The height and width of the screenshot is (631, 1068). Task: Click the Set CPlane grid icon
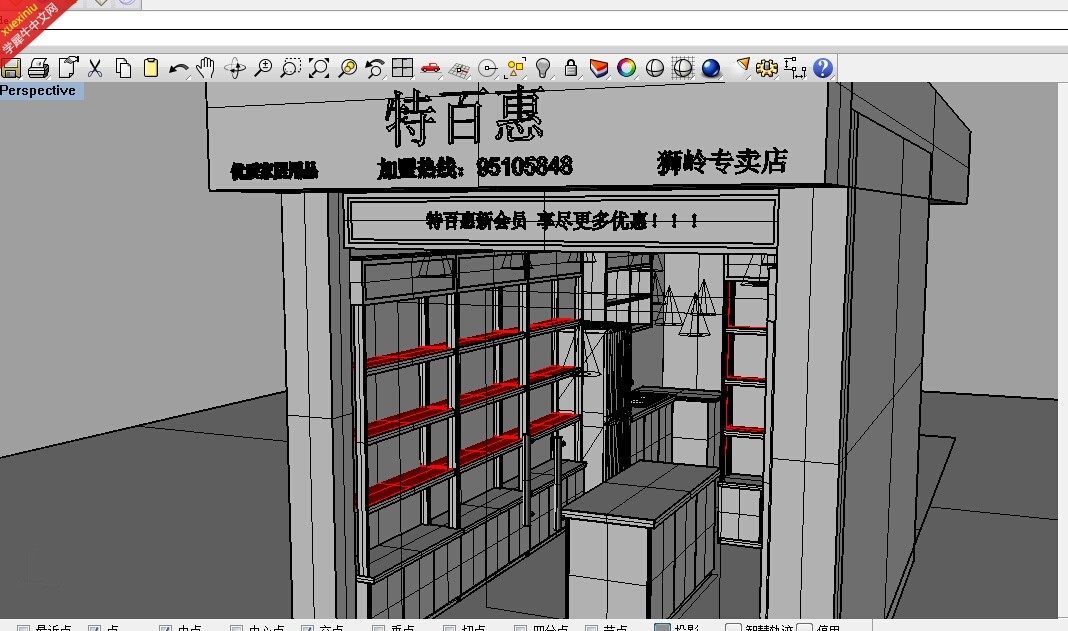459,68
